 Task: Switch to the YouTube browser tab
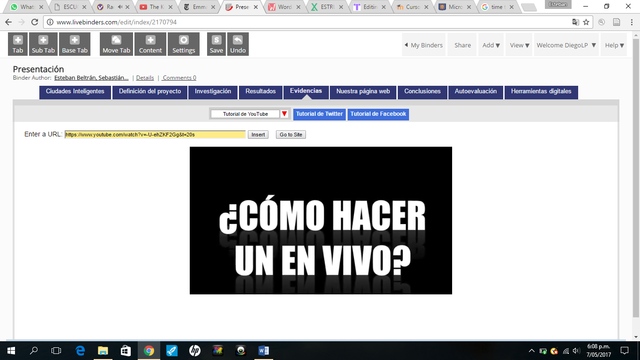point(156,7)
